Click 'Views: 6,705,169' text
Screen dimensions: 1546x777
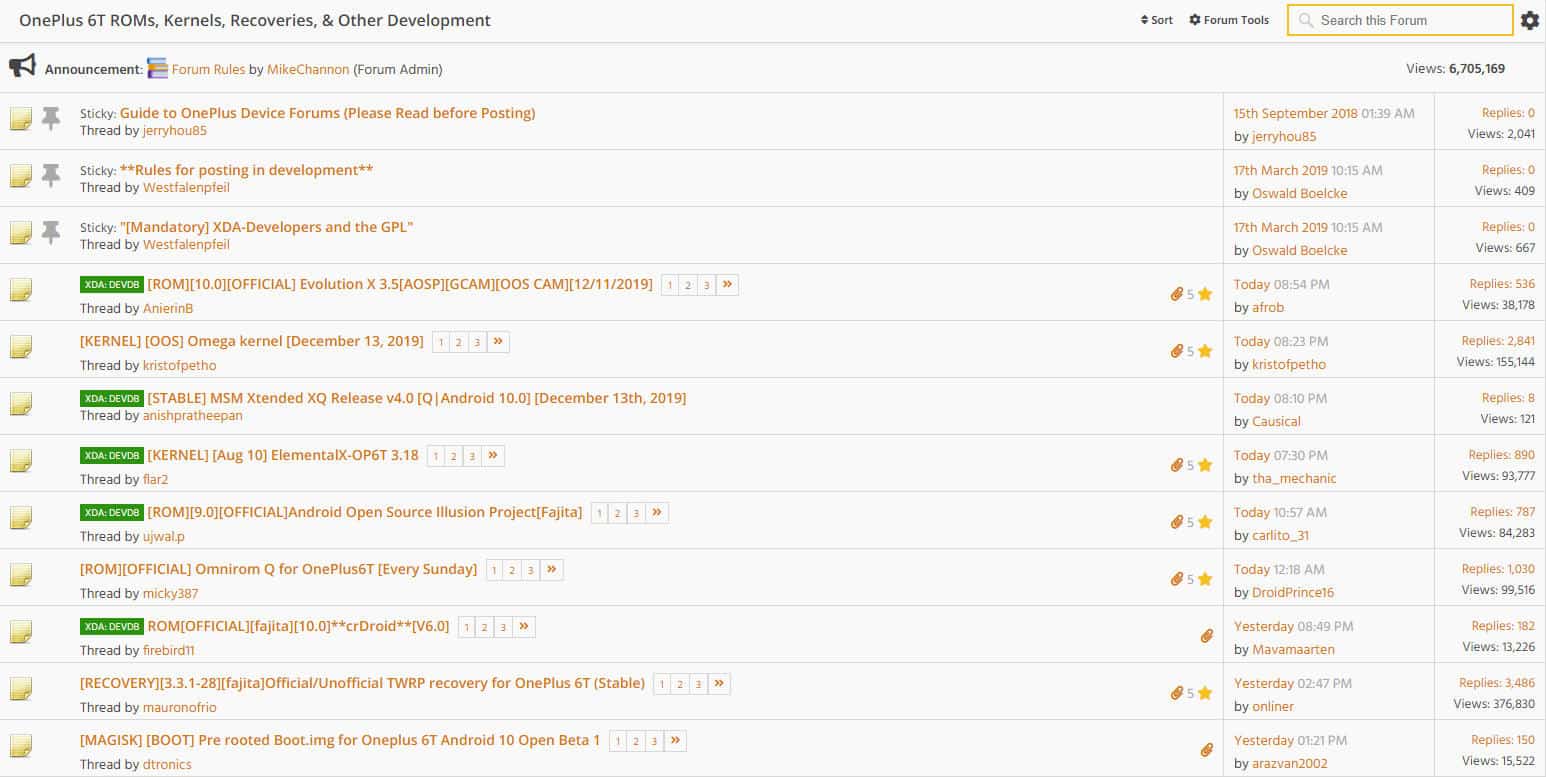point(1455,69)
